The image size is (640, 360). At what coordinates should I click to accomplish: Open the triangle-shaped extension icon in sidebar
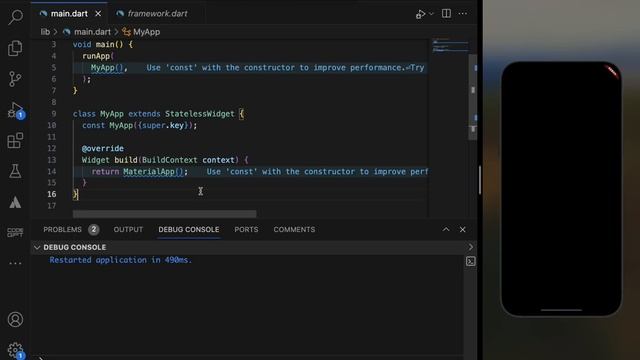[15, 202]
